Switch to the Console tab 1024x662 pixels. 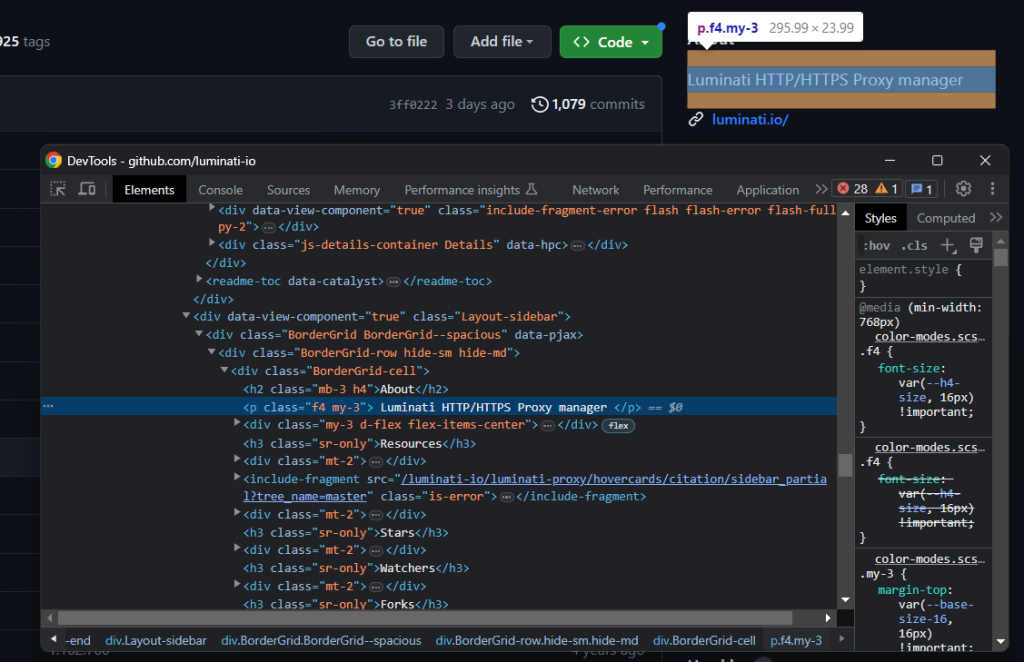click(x=220, y=190)
